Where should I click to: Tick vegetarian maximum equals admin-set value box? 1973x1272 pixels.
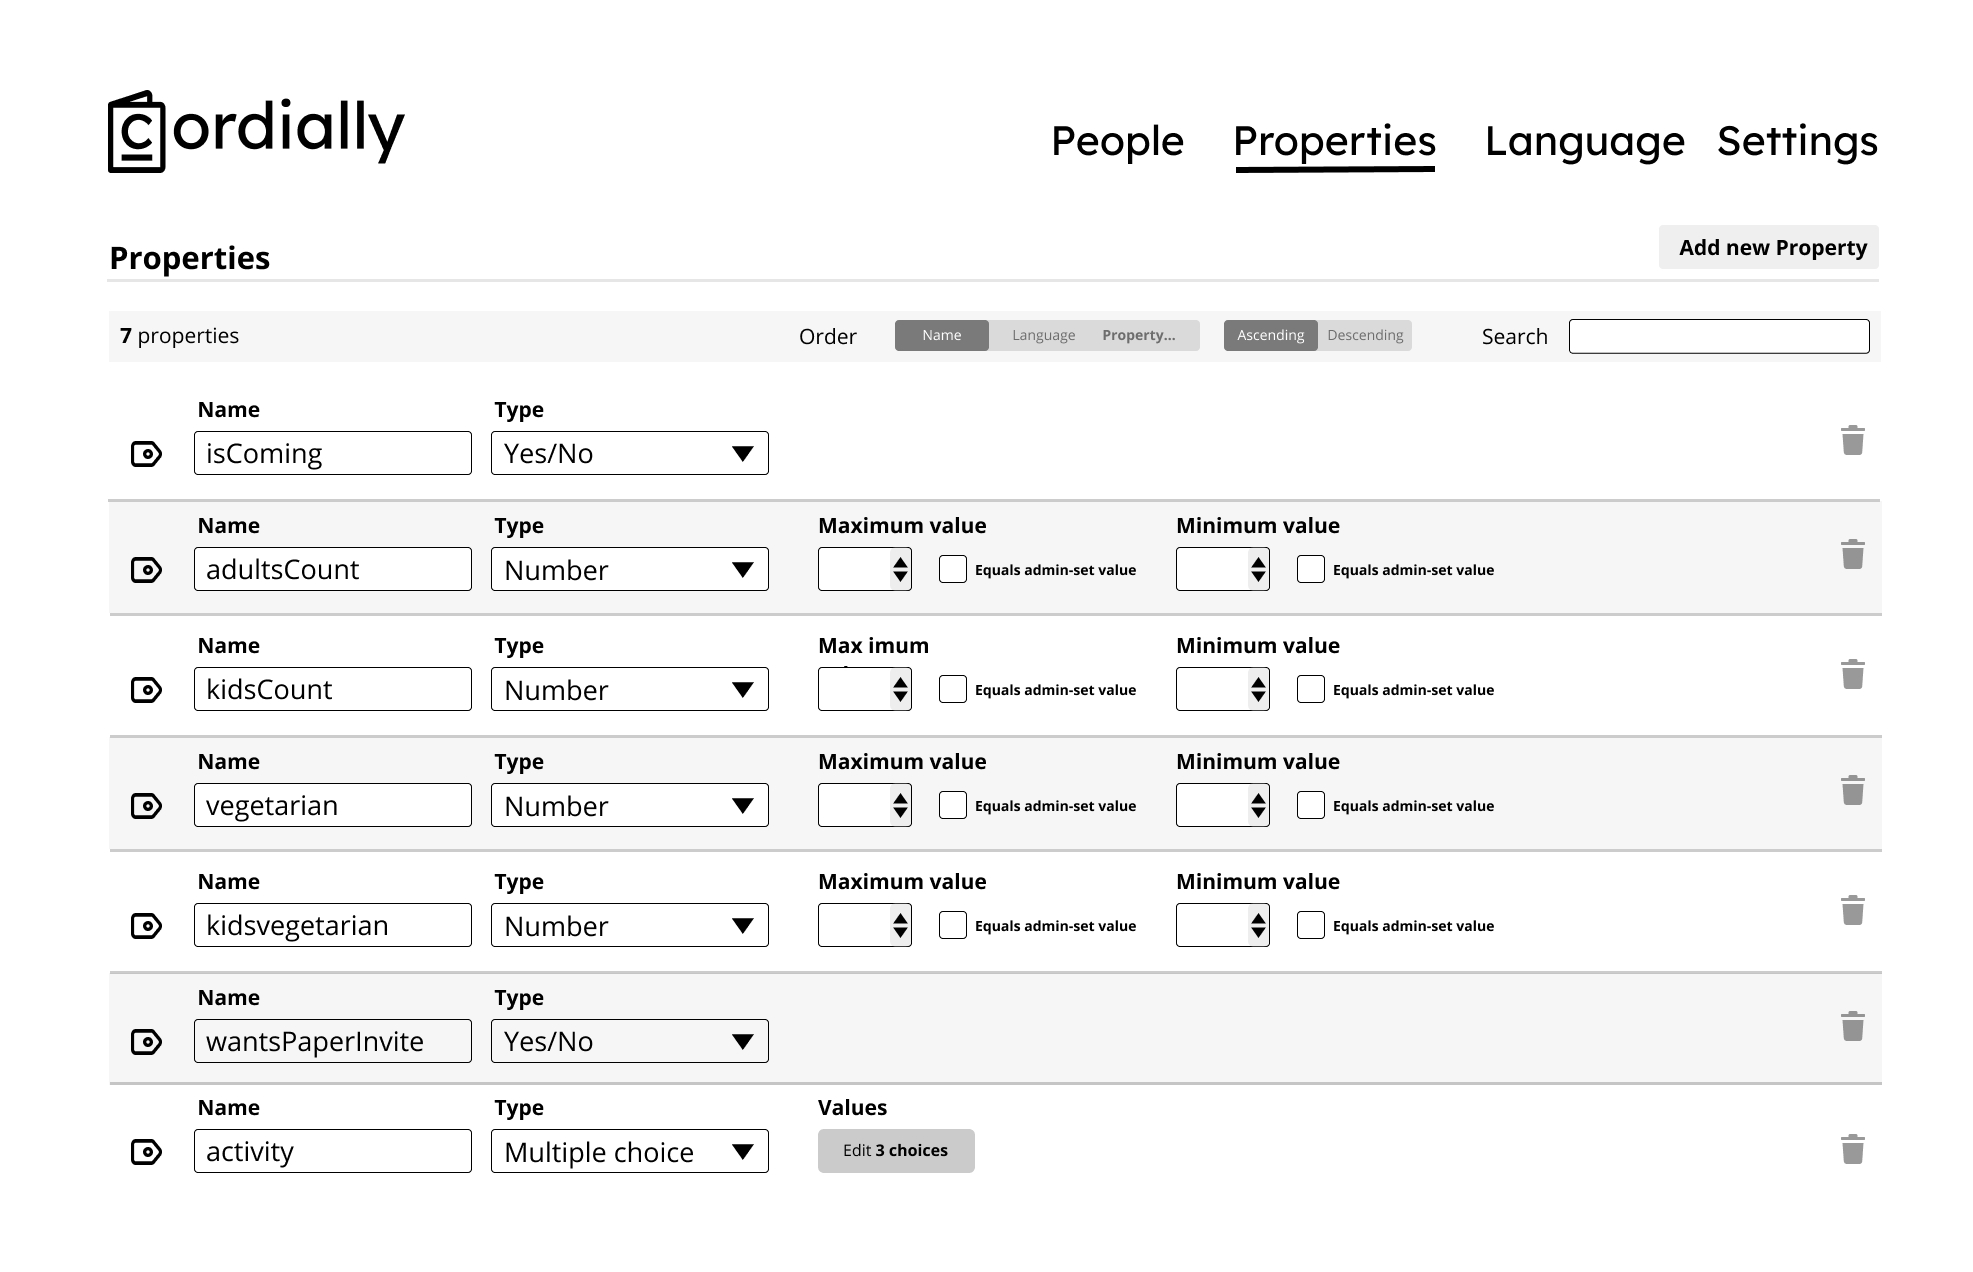[x=952, y=806]
